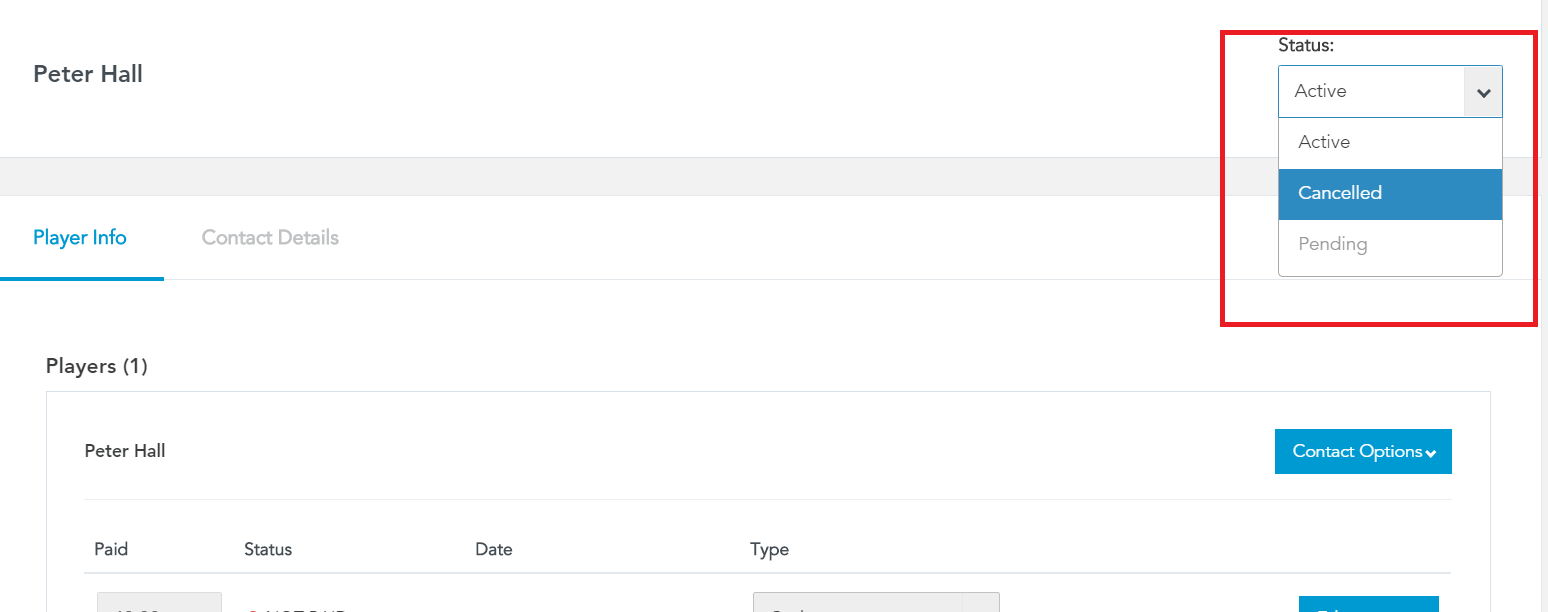Pick the greyed Pending status option
Image resolution: width=1548 pixels, height=612 pixels.
1390,244
